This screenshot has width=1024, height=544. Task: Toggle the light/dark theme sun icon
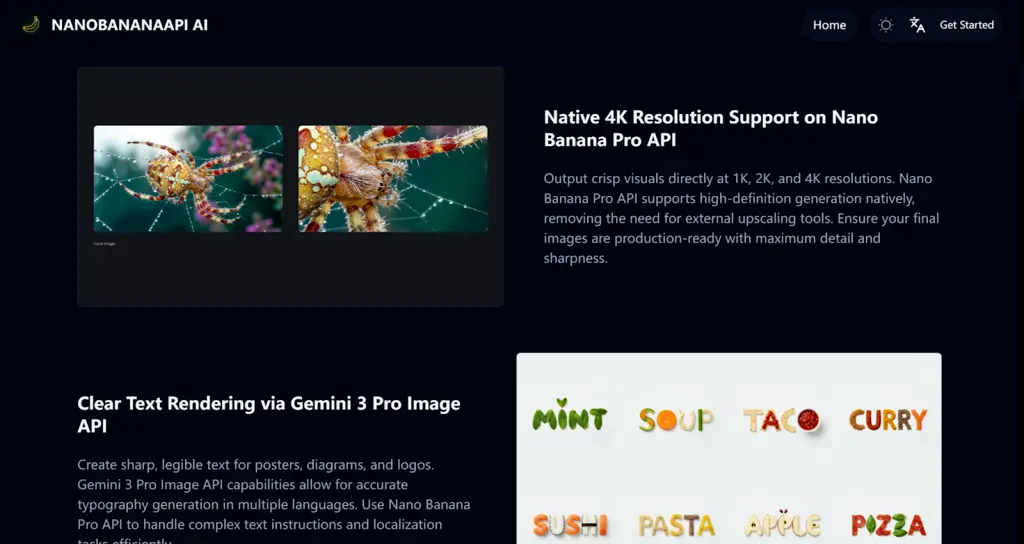coord(886,25)
